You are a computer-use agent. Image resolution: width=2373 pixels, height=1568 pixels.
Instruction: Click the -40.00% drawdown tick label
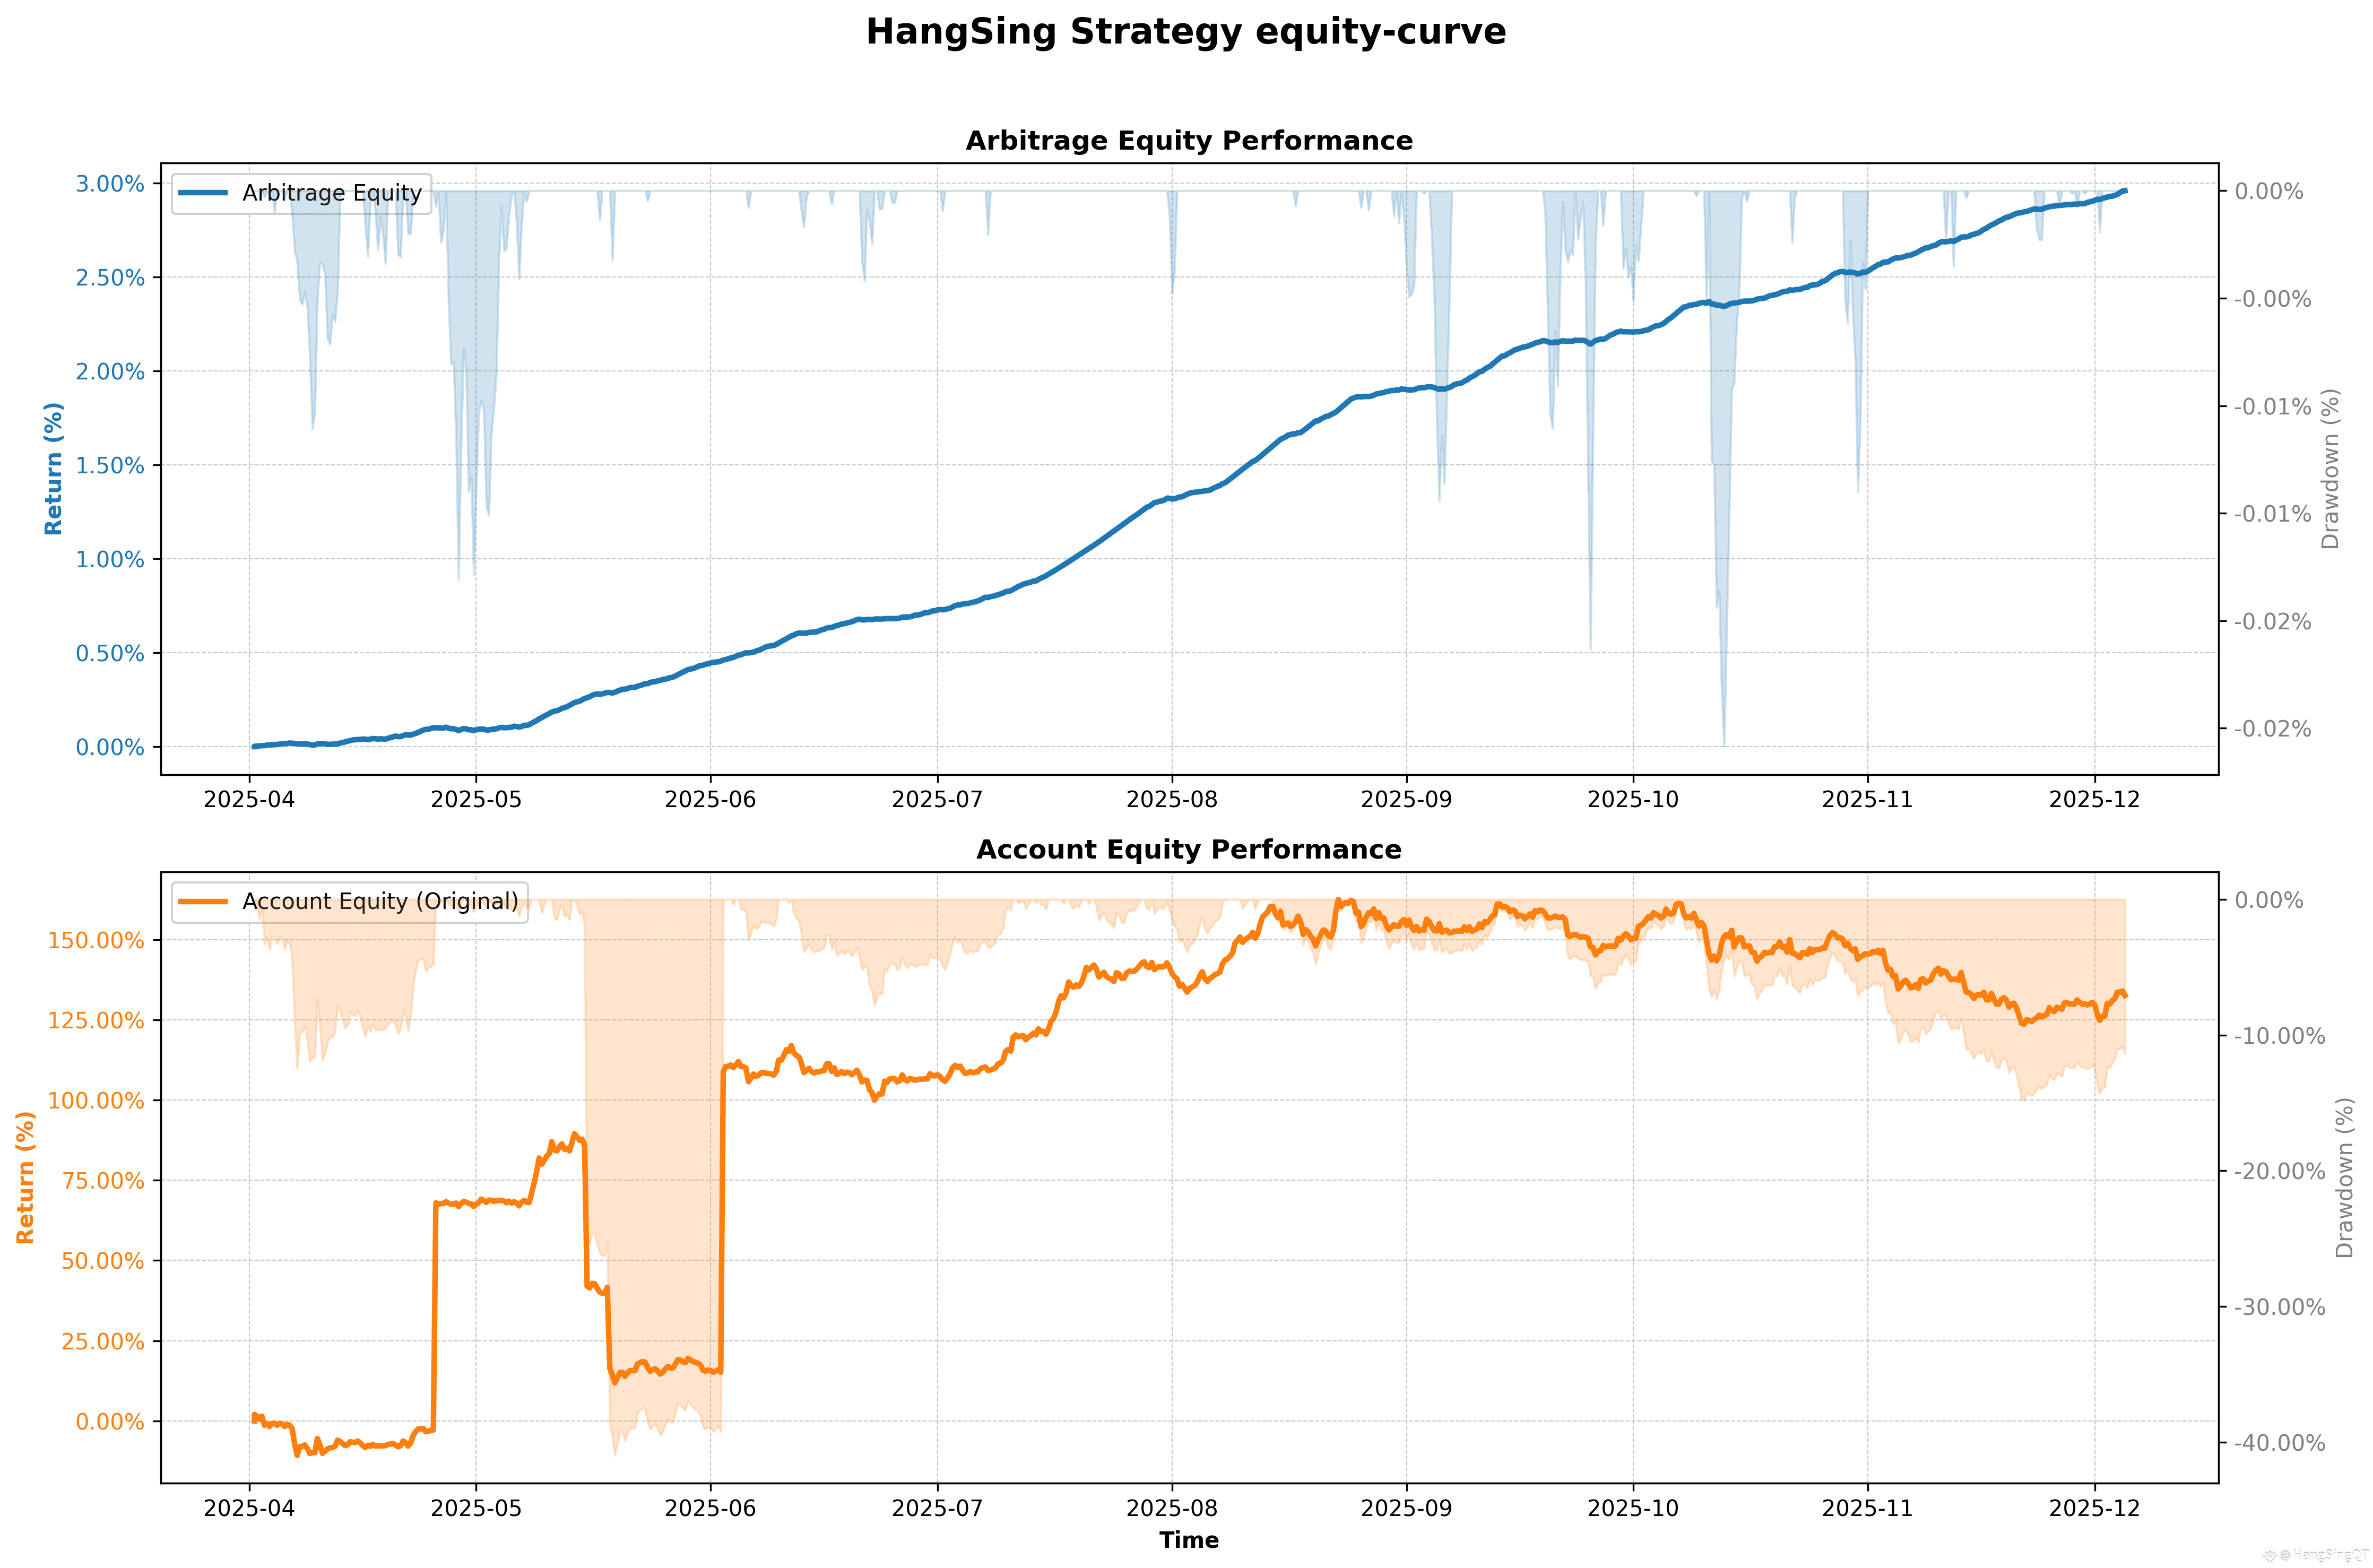pos(2280,1443)
